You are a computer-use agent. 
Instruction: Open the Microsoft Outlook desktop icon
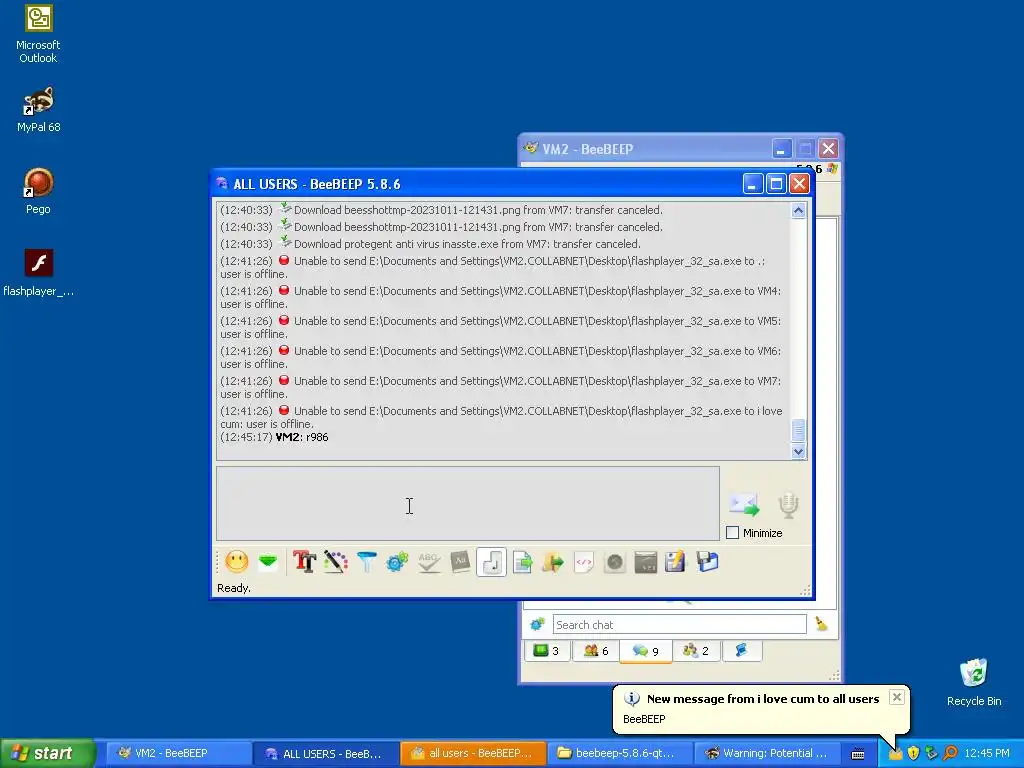point(38,34)
